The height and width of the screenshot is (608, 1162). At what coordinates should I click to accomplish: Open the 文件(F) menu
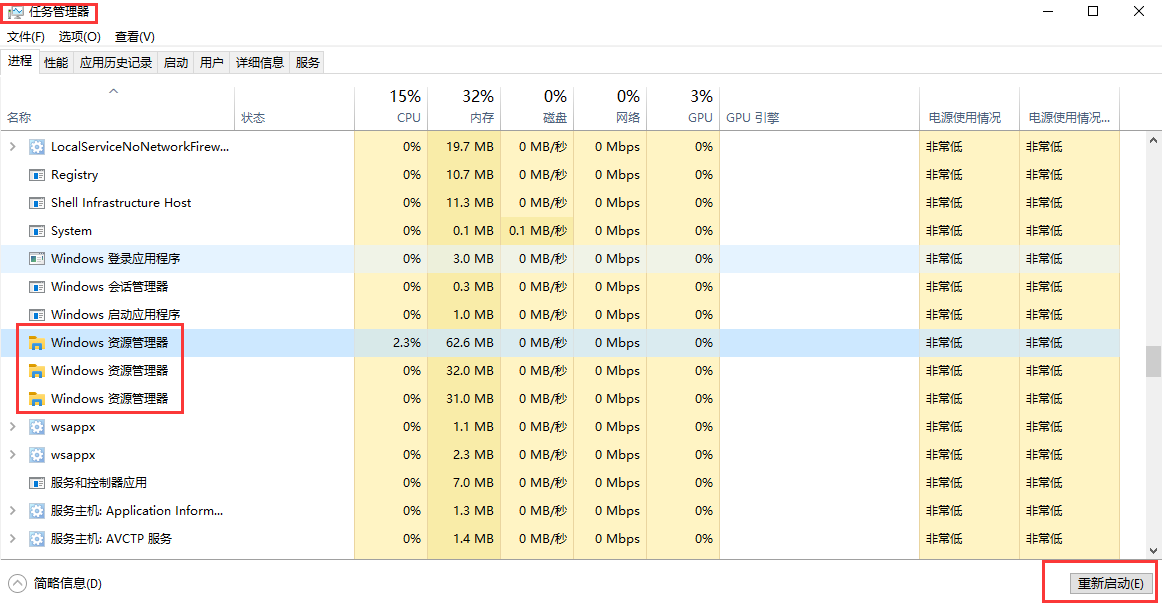[26, 36]
